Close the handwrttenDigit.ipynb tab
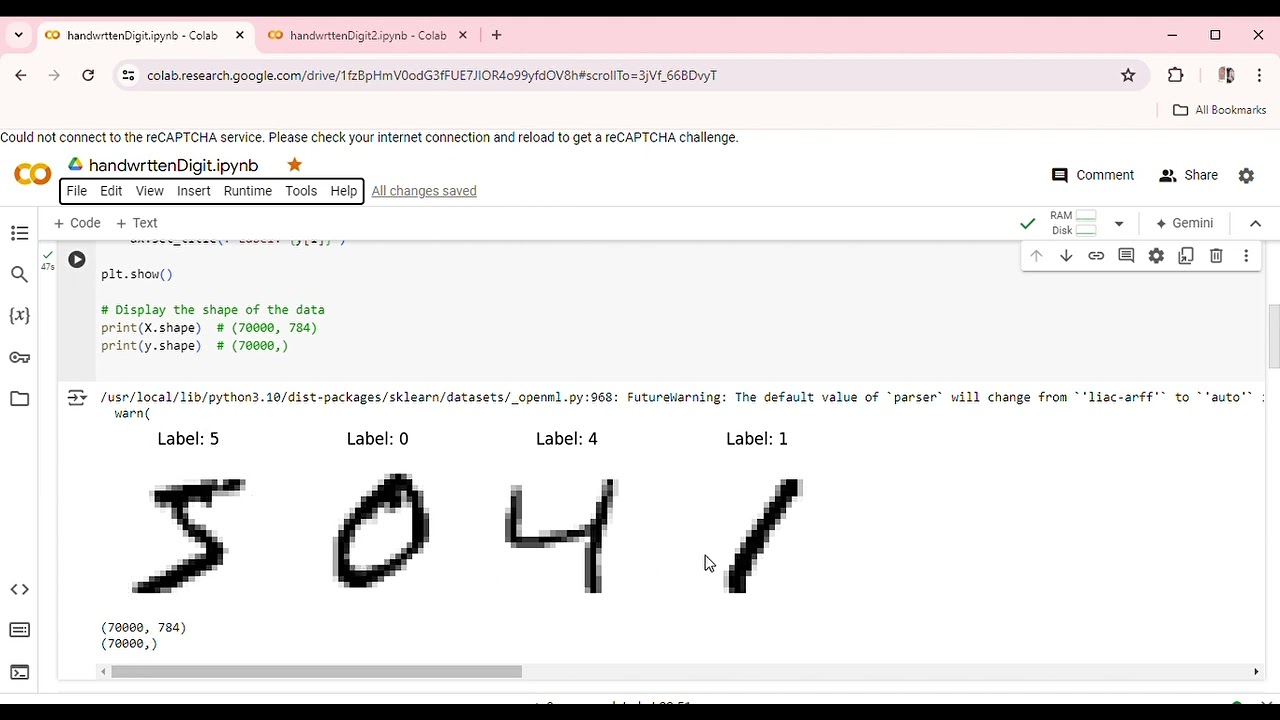The image size is (1280, 720). 240,35
